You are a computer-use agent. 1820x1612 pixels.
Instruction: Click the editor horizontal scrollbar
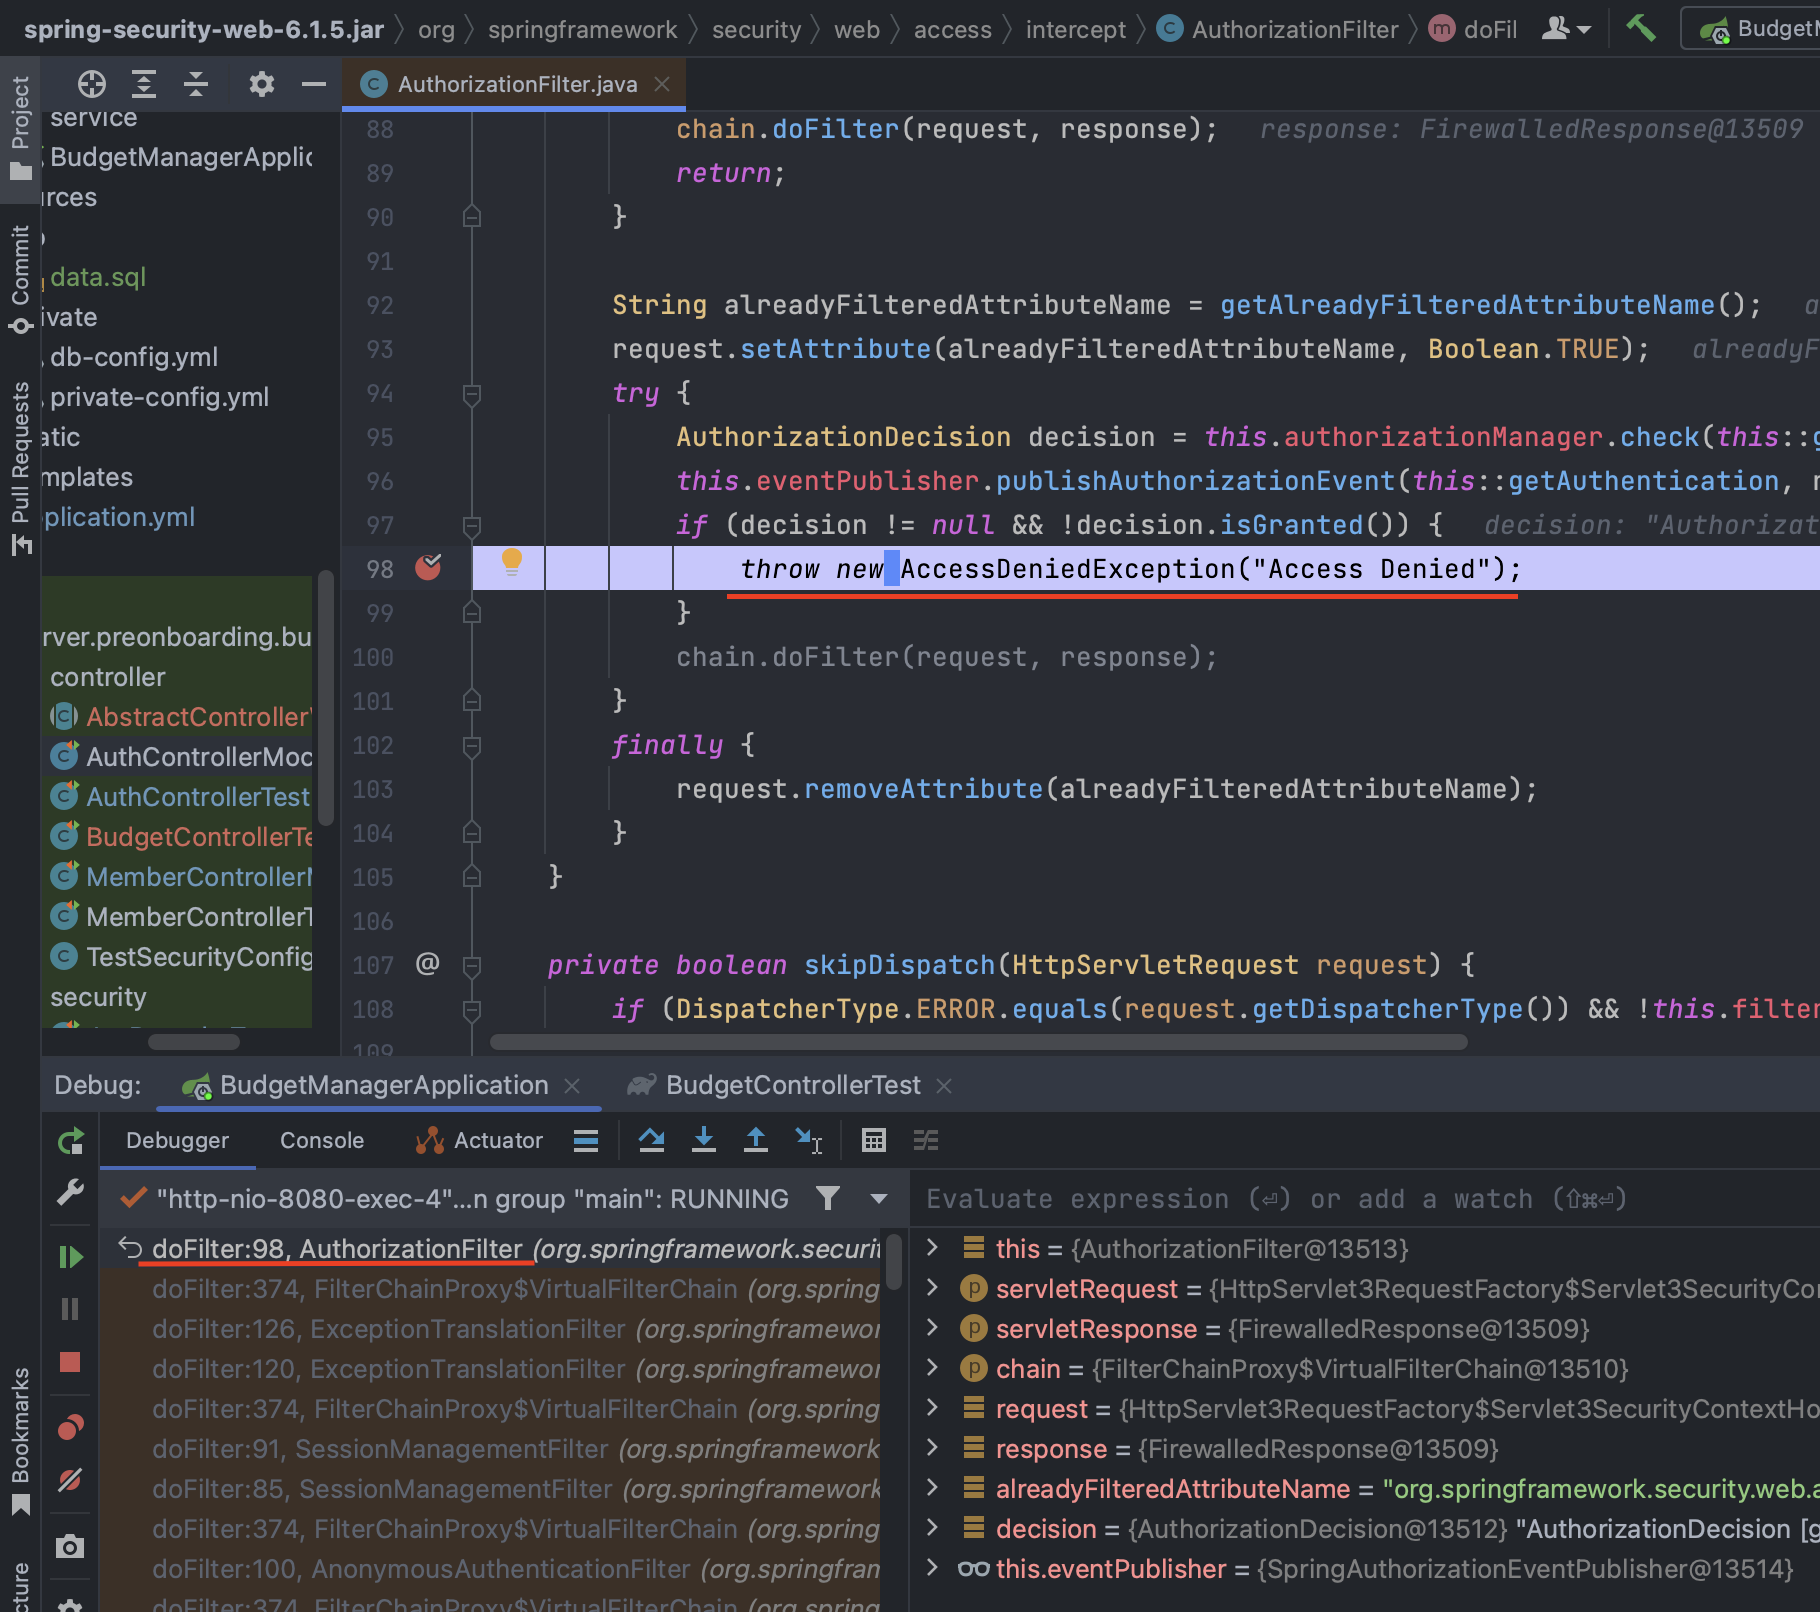point(978,1041)
